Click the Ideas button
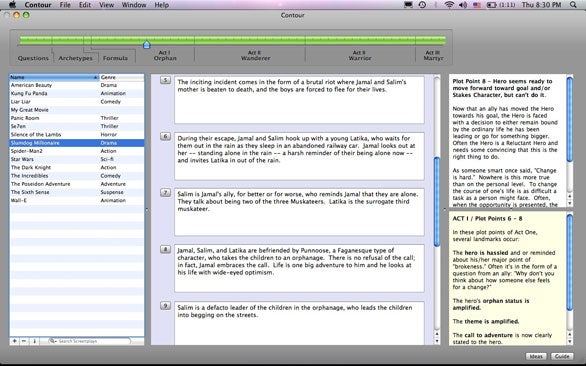 click(x=536, y=356)
